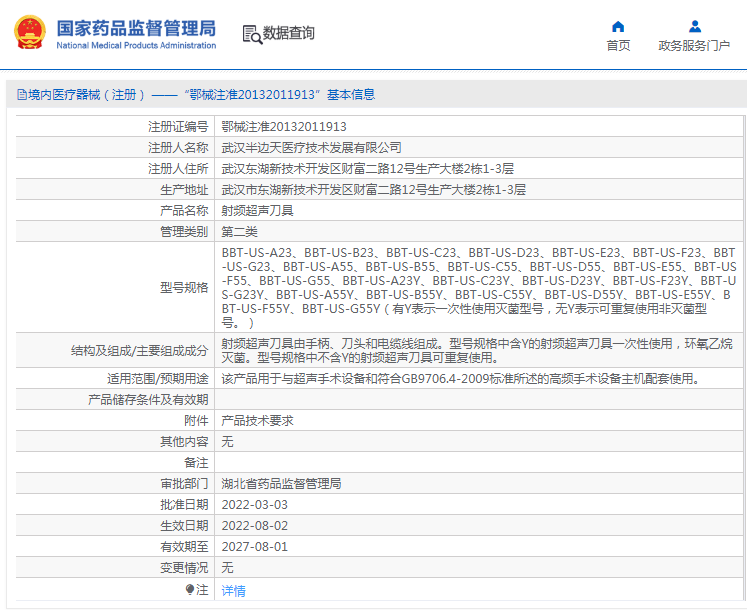This screenshot has height=610, width=747.
Task: Click effective date 2022-08-02
Action: (x=255, y=525)
